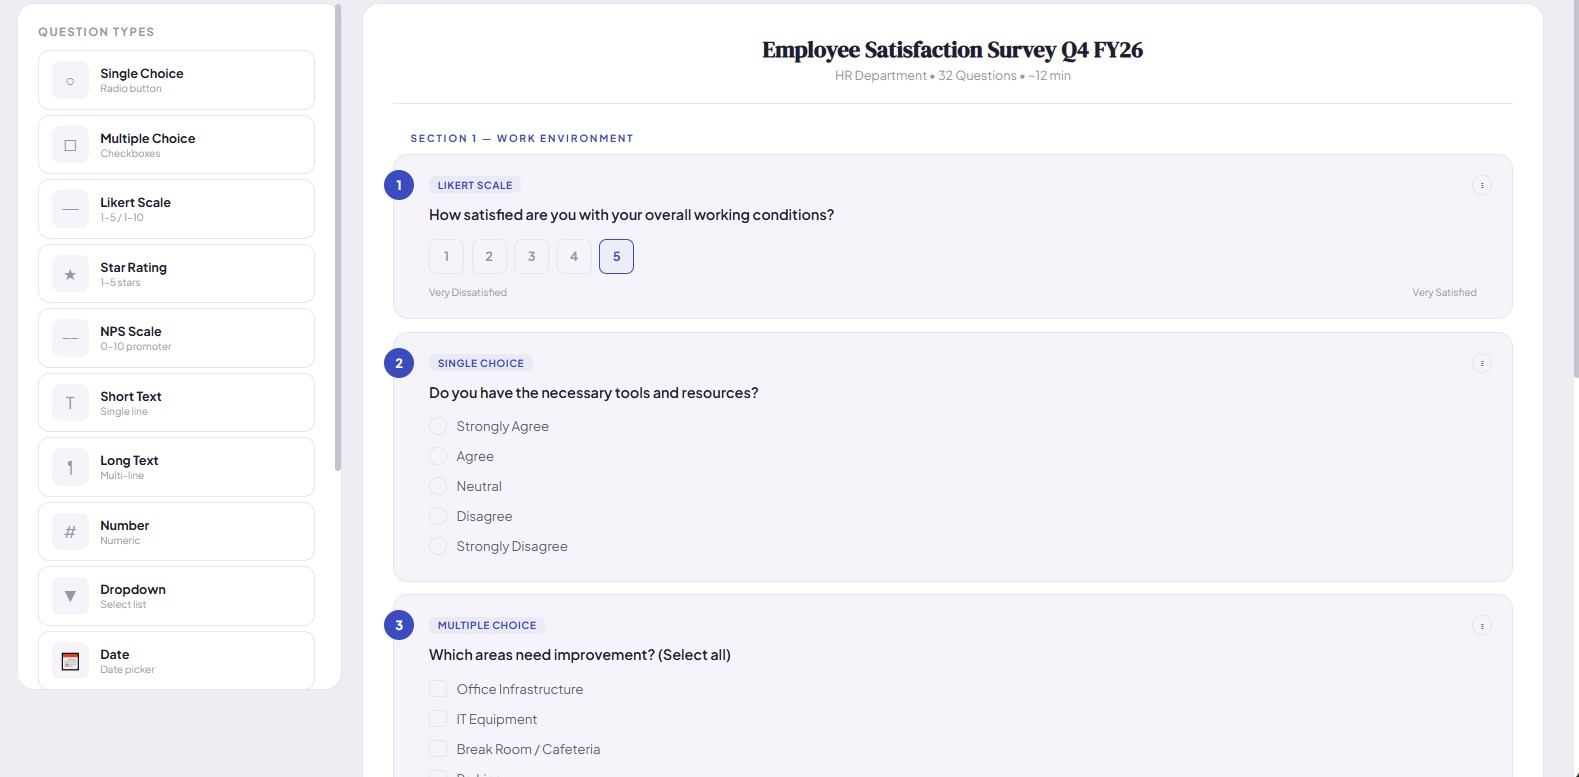Choose the Neutral radio option
The image size is (1579, 777).
coord(438,486)
